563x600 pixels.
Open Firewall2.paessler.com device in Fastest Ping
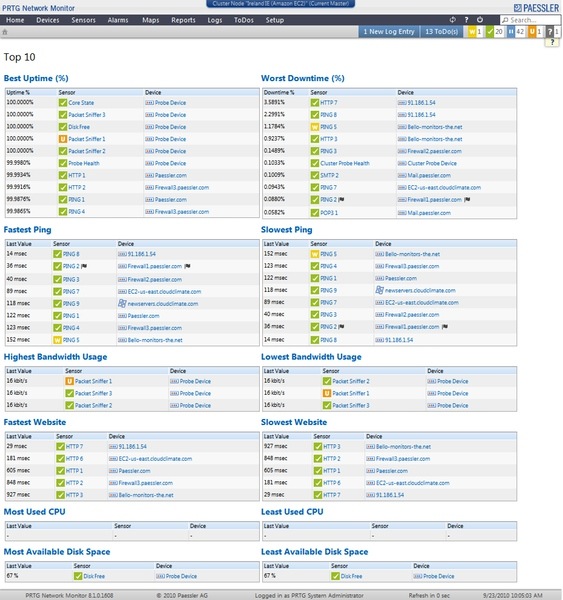coord(155,279)
